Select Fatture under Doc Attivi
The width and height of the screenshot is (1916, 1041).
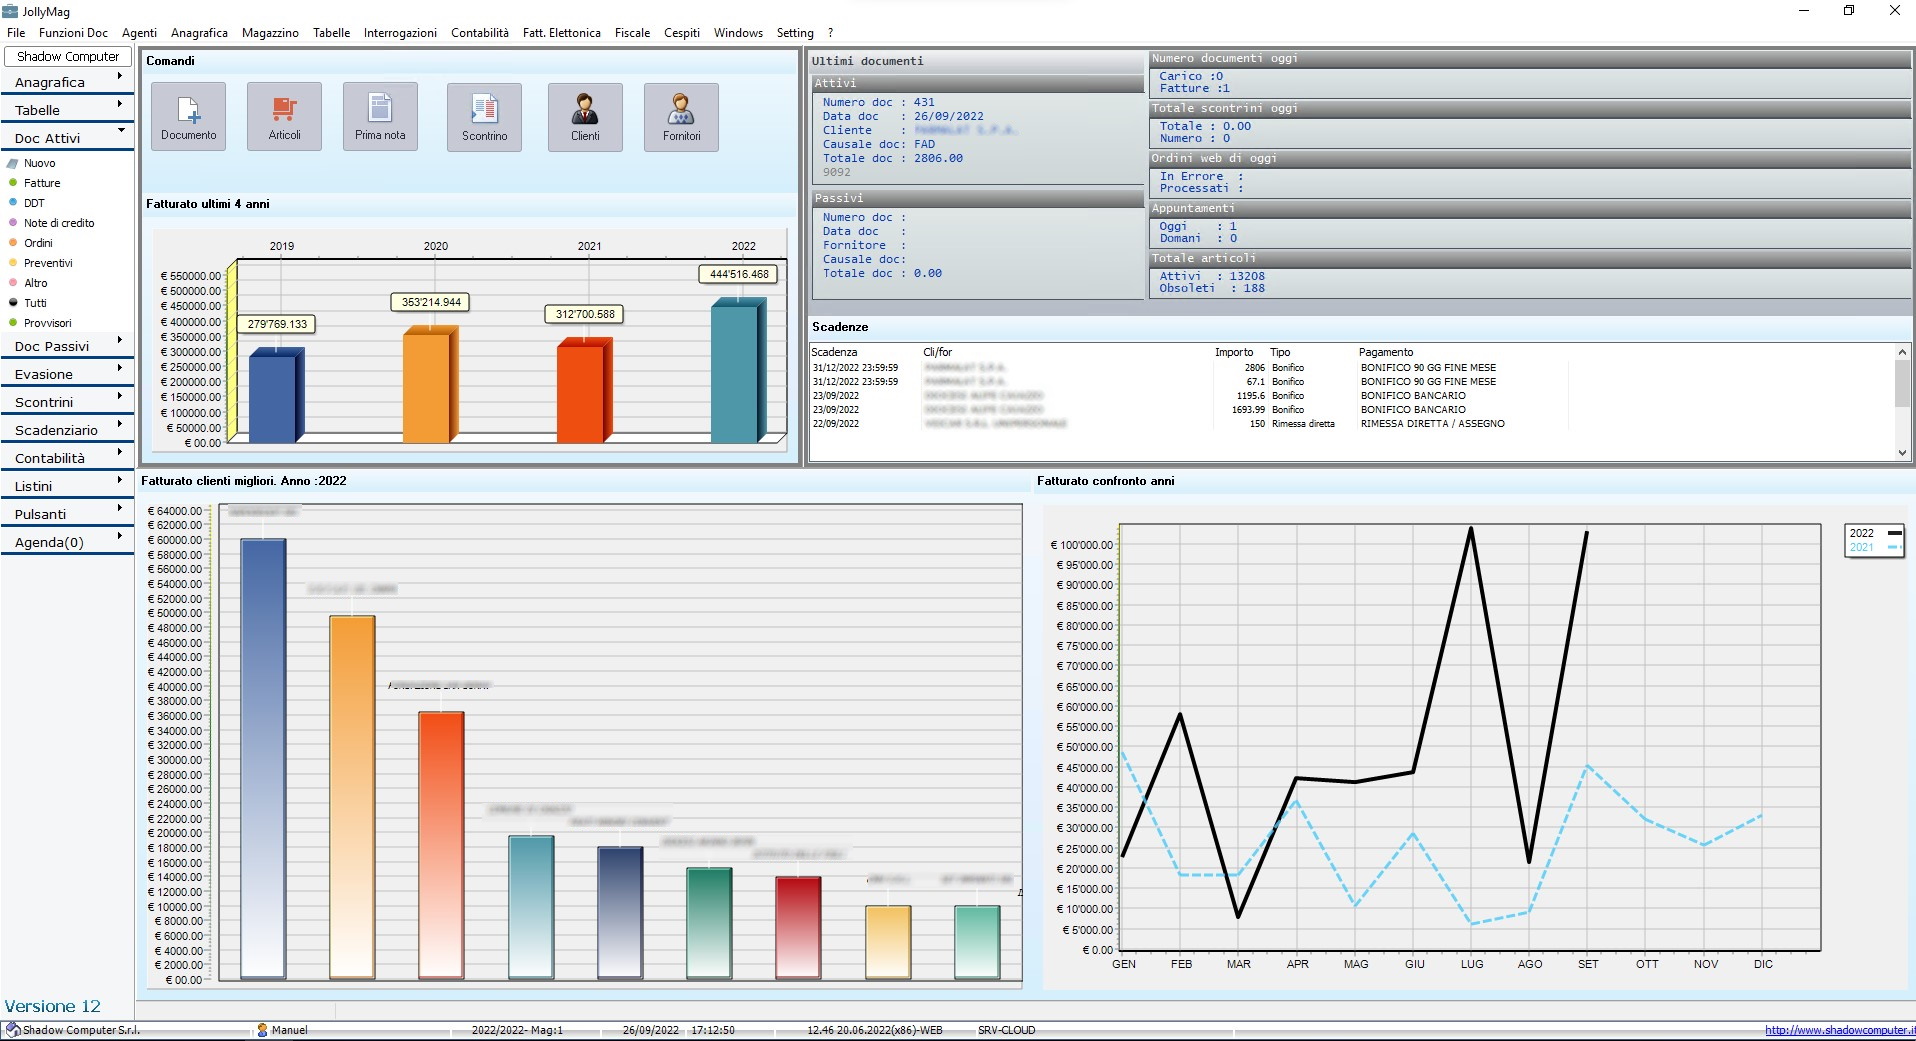point(42,183)
